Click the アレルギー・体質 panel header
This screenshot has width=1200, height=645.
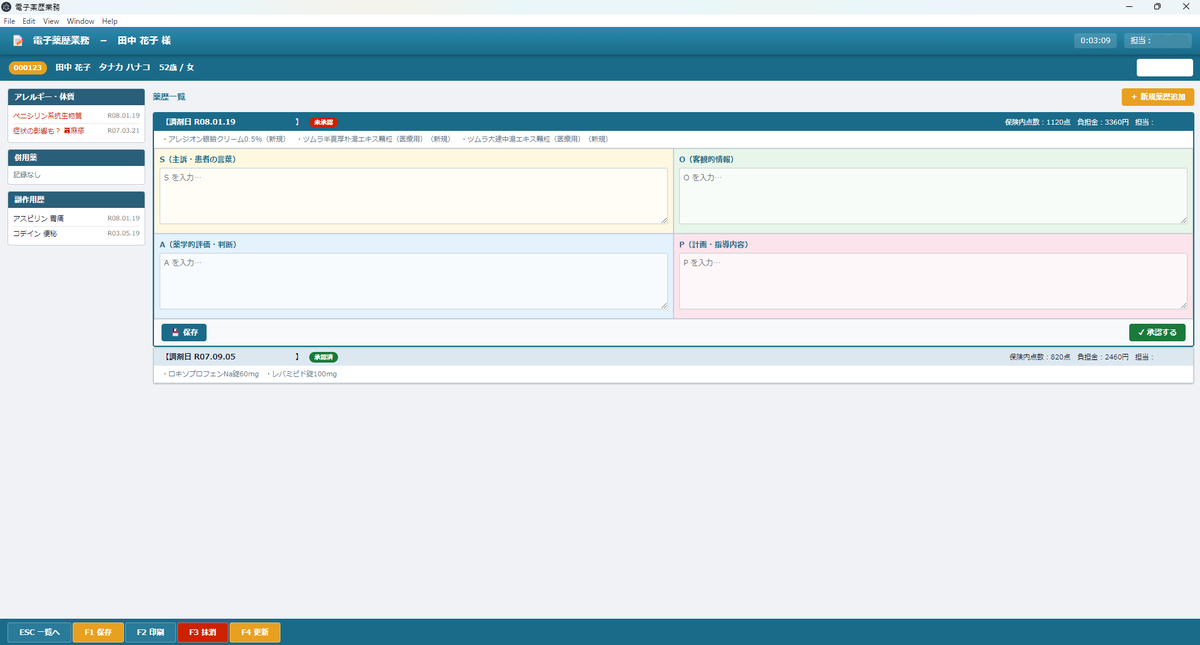(76, 97)
